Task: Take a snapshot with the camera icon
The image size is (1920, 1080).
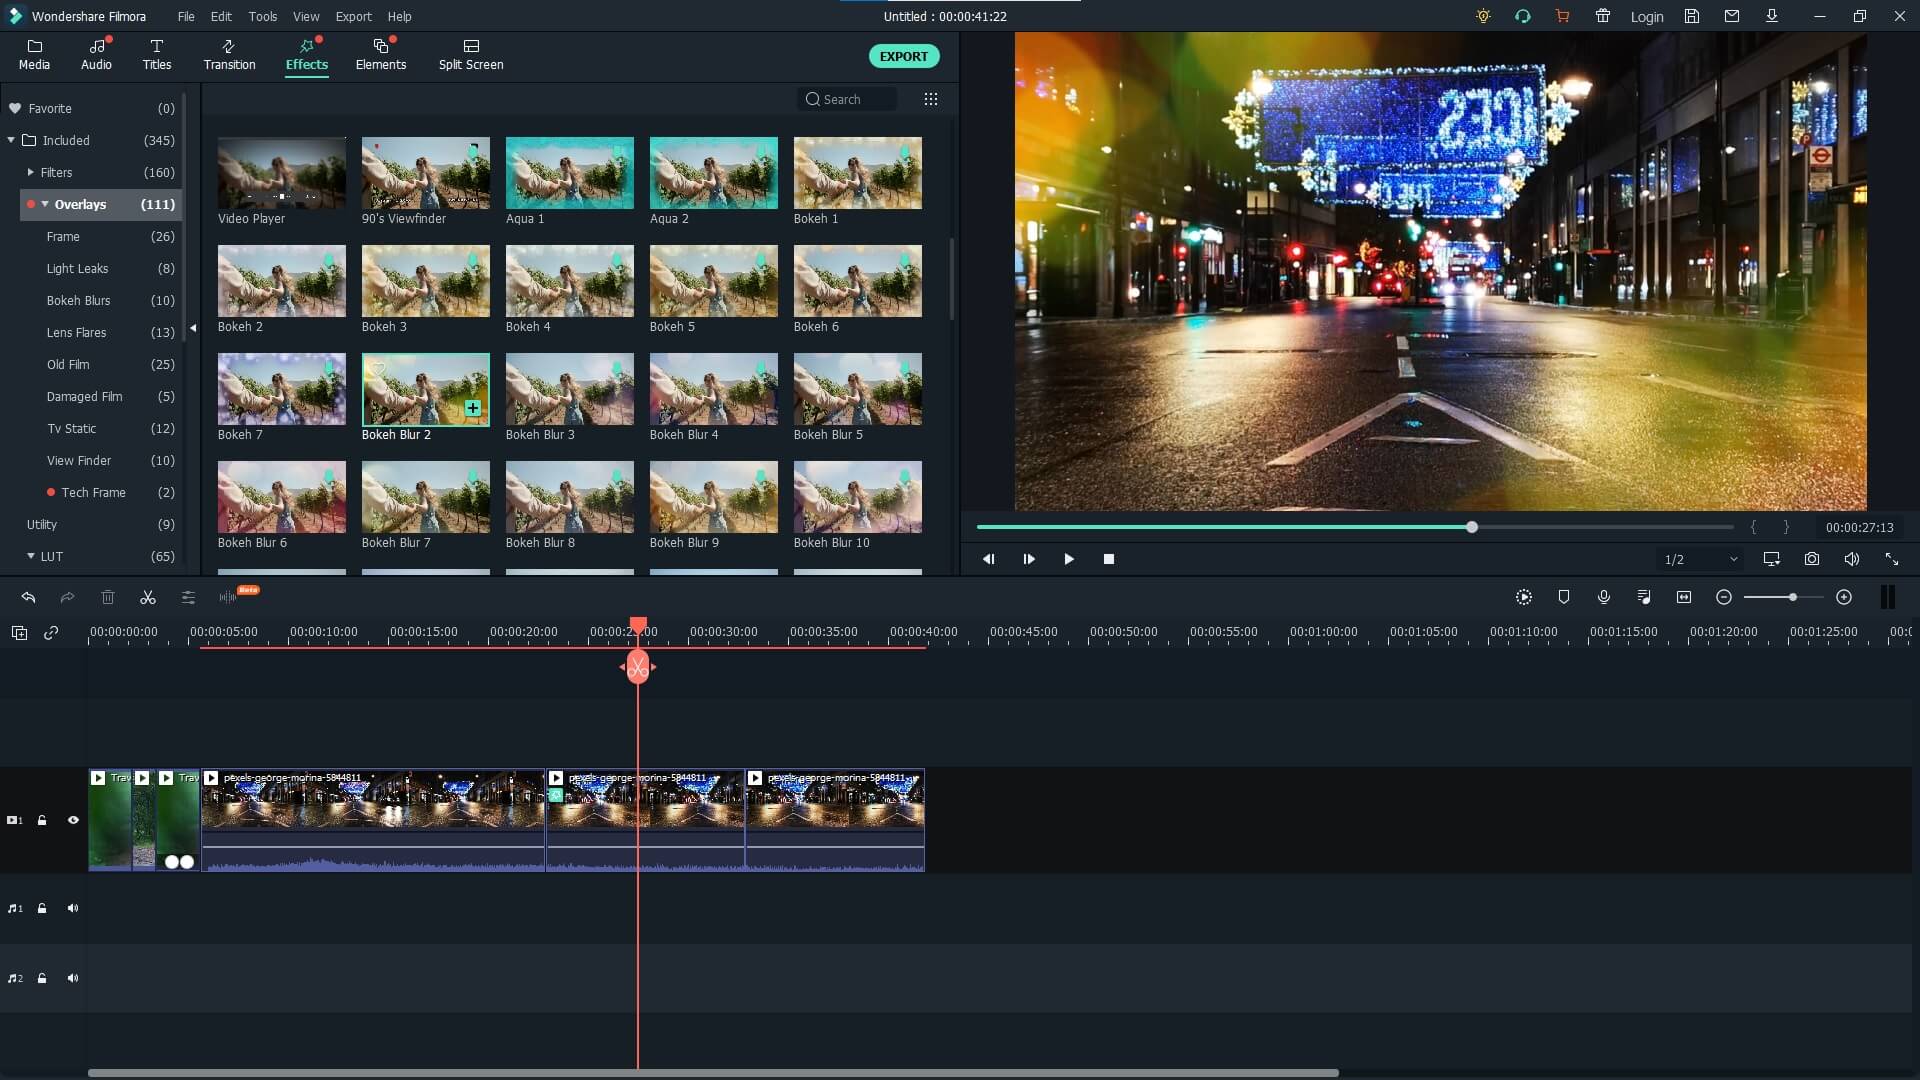Action: click(1811, 559)
